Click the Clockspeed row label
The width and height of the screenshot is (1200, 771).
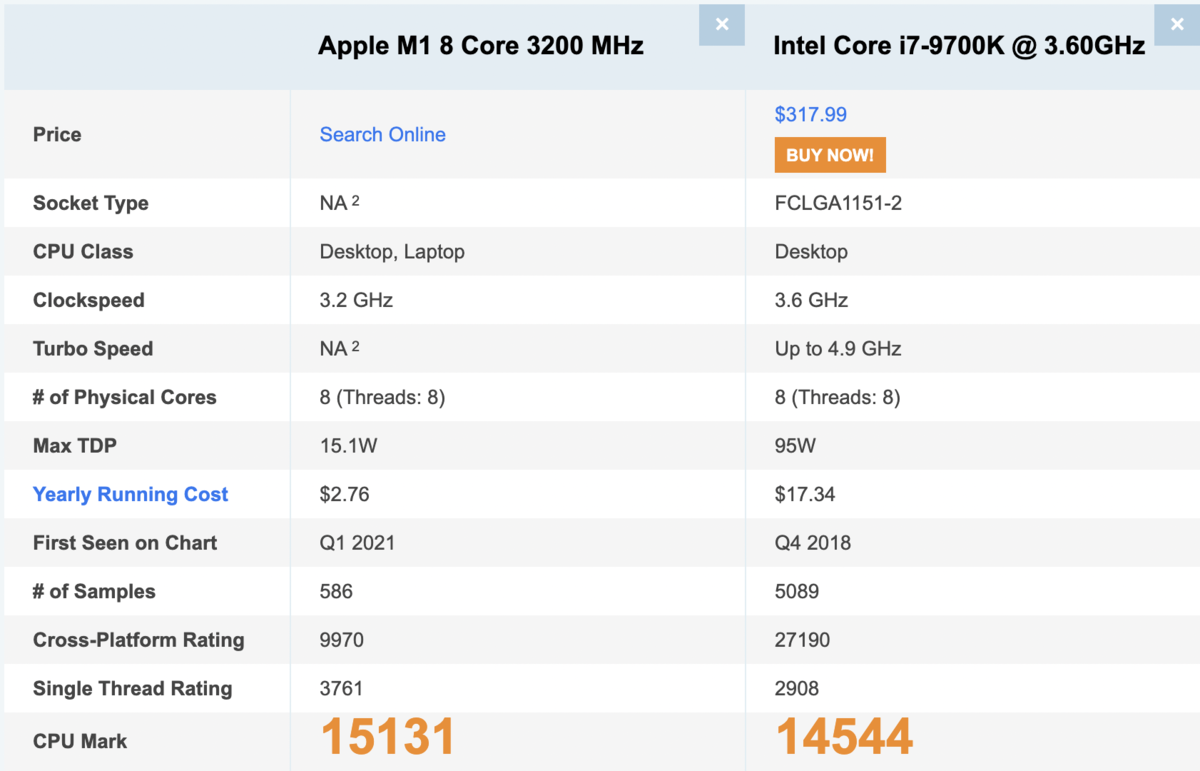[x=88, y=300]
